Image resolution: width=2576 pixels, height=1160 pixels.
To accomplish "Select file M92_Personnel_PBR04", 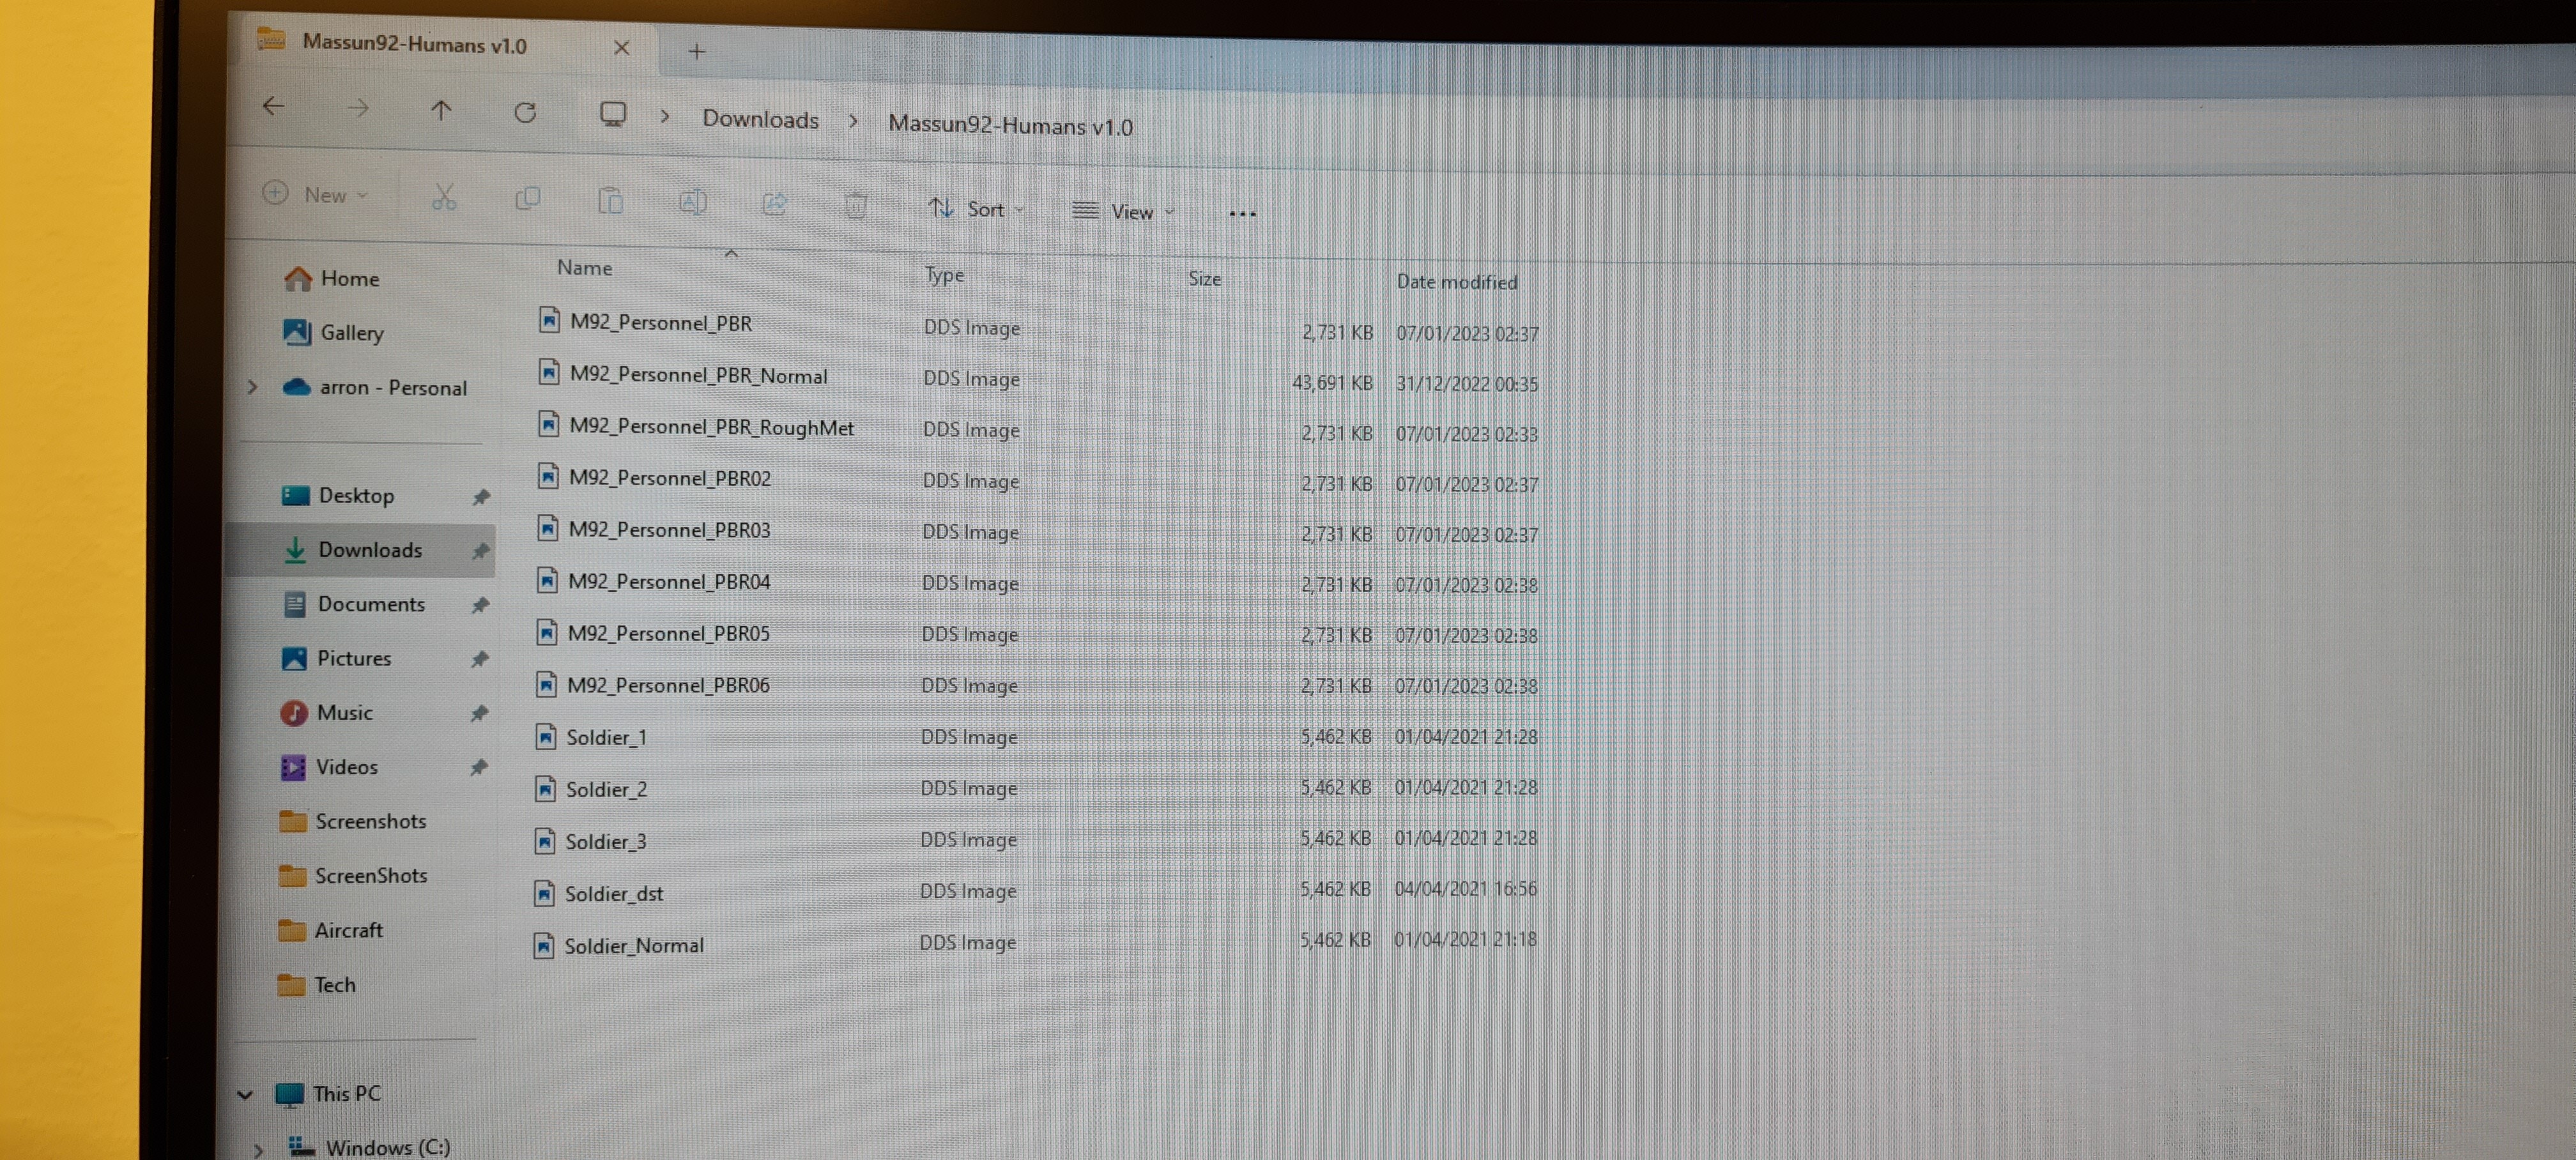I will [653, 582].
